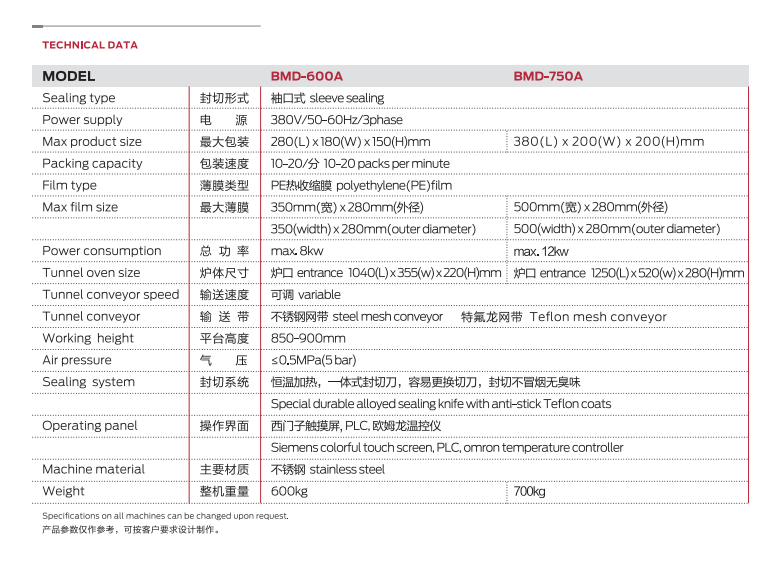Select the Weight row label
760x566 pixels.
pos(63,491)
